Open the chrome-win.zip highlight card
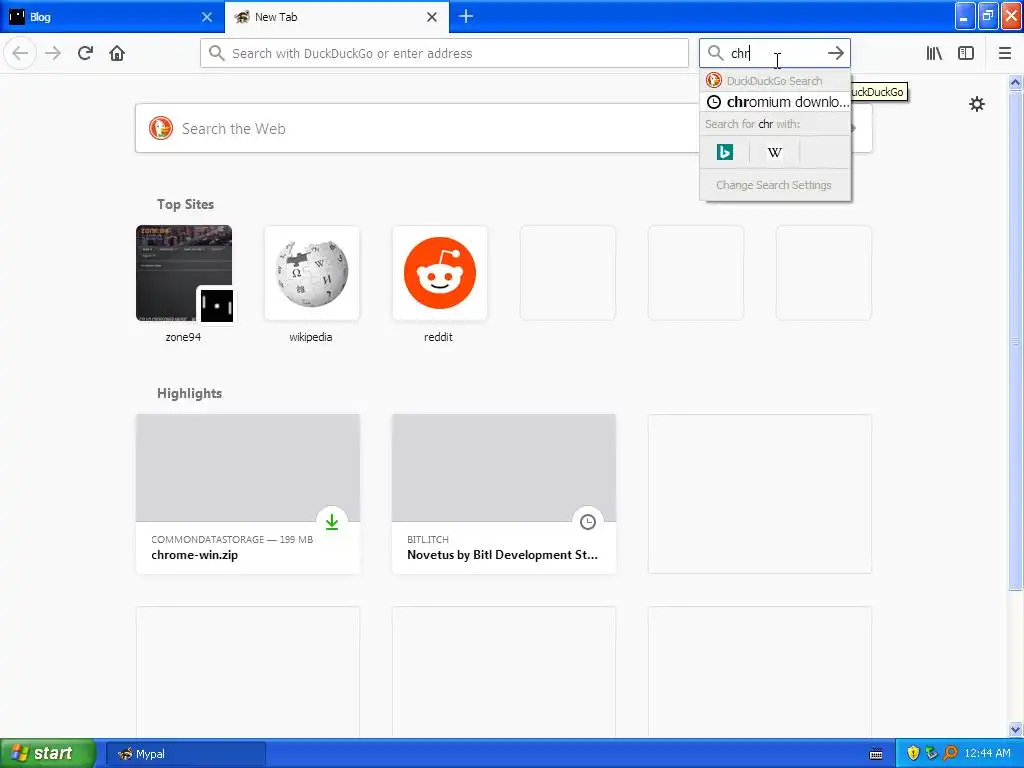Image resolution: width=1024 pixels, height=768 pixels. (248, 494)
